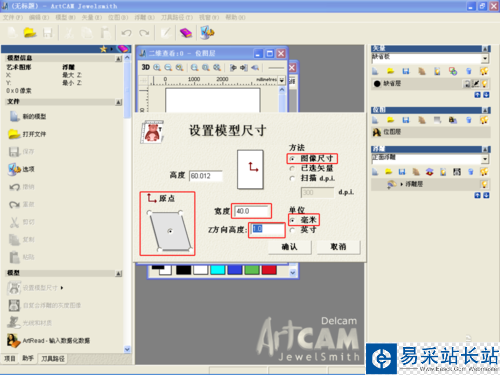500x375 pixels.
Task: Click the previous view arrow in the 2D view toolbar
Action: coord(255,68)
